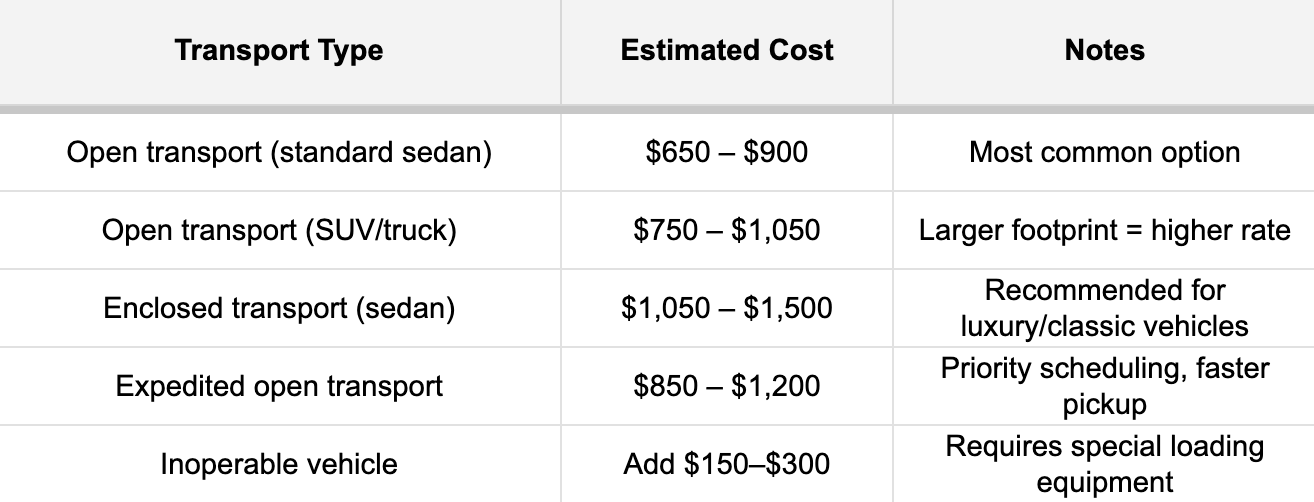
Task: Select the Most common option note
Action: (x=1104, y=153)
